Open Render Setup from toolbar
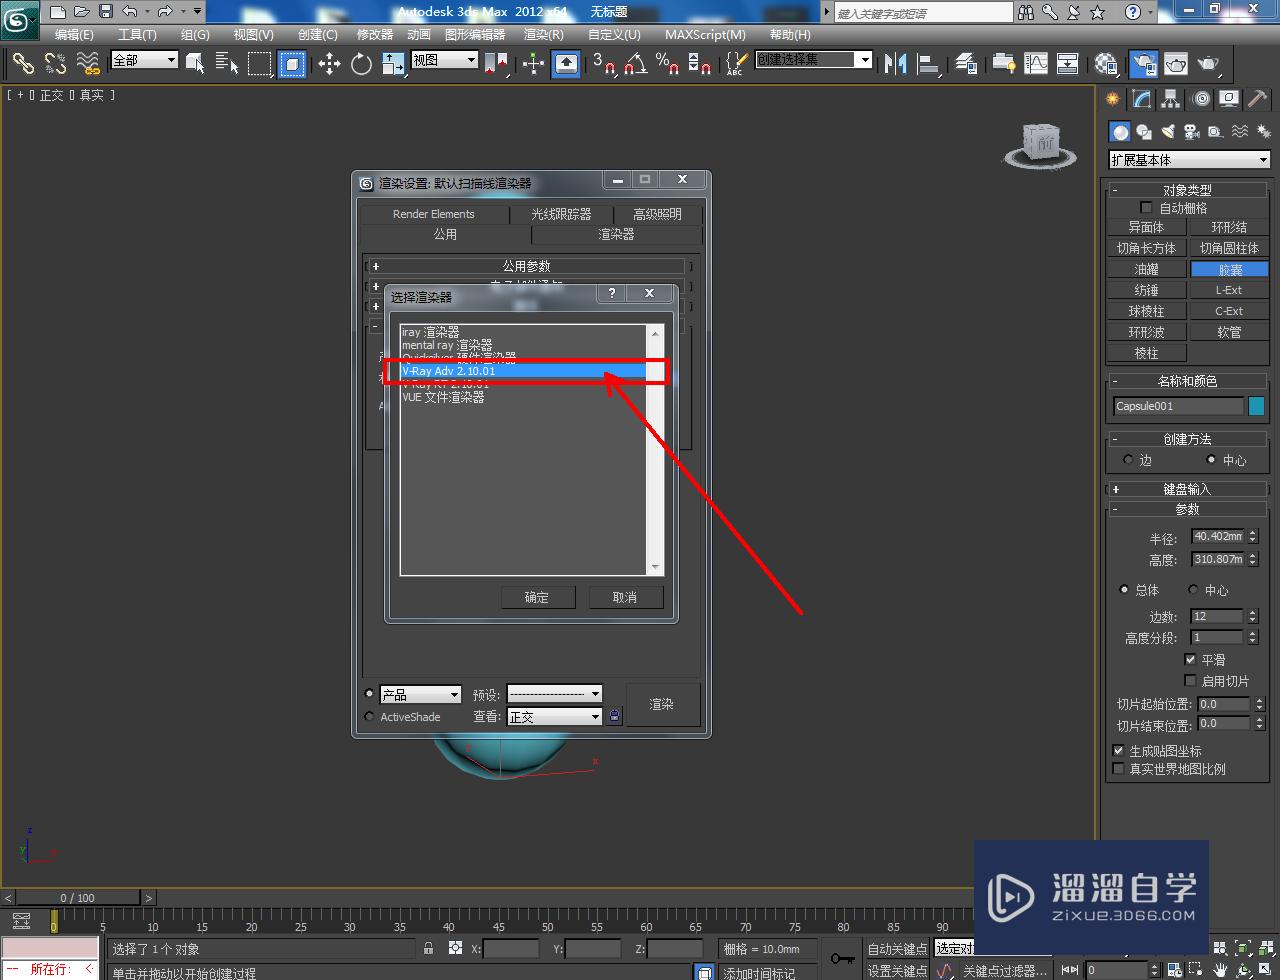Screen dimensions: 1280x980 point(1143,64)
